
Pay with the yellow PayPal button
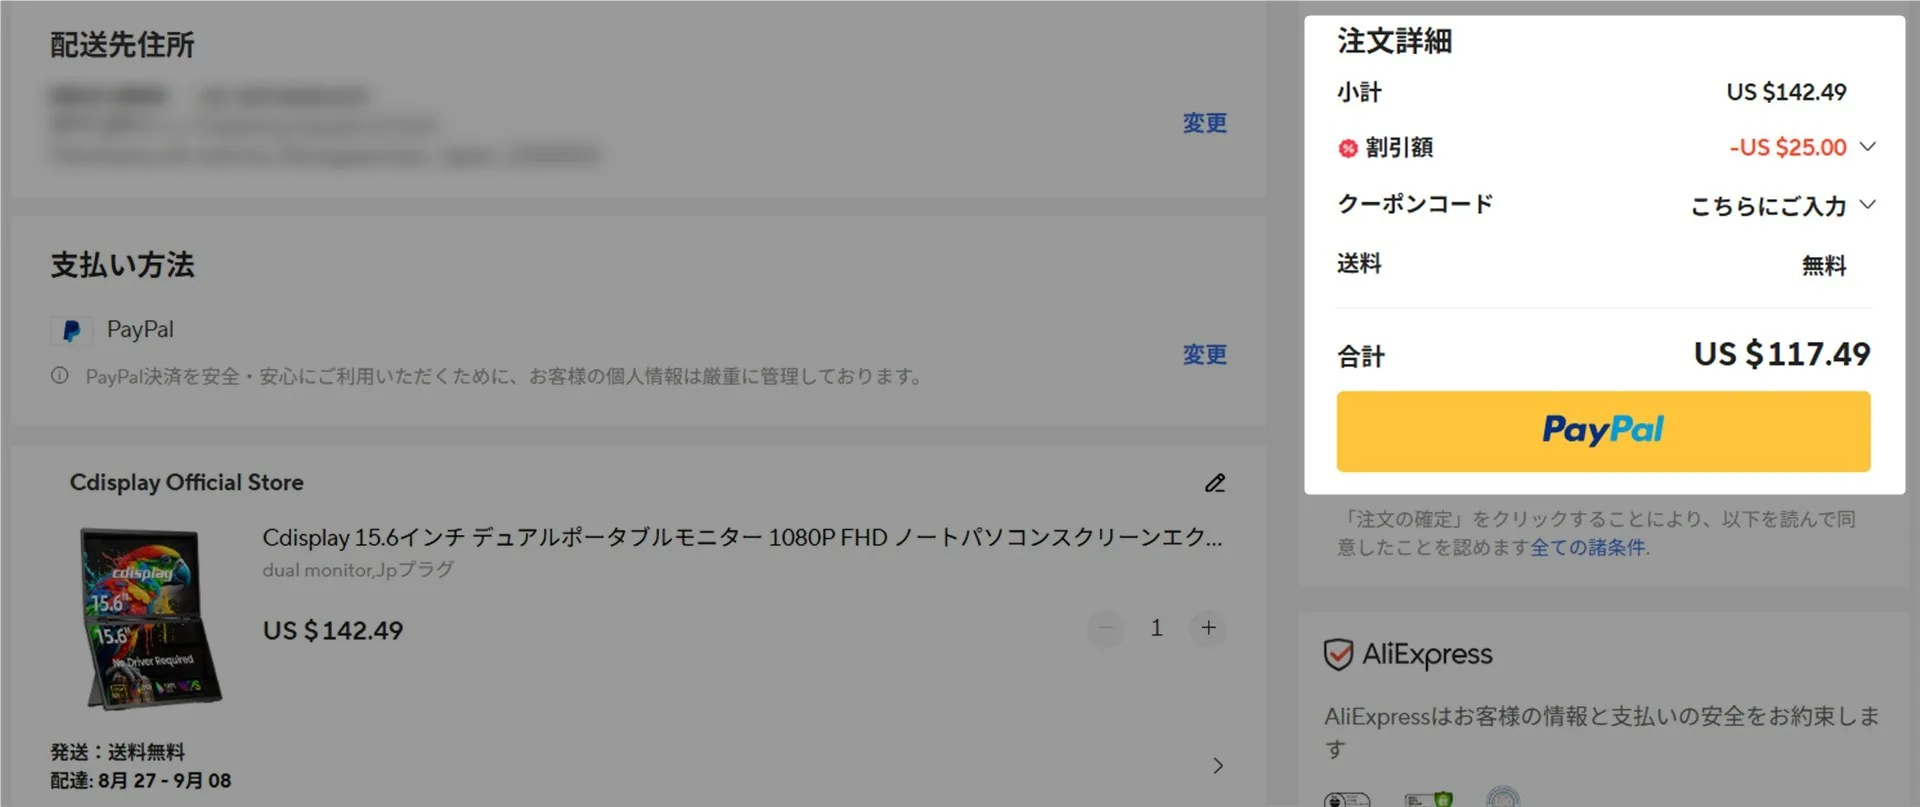point(1603,431)
